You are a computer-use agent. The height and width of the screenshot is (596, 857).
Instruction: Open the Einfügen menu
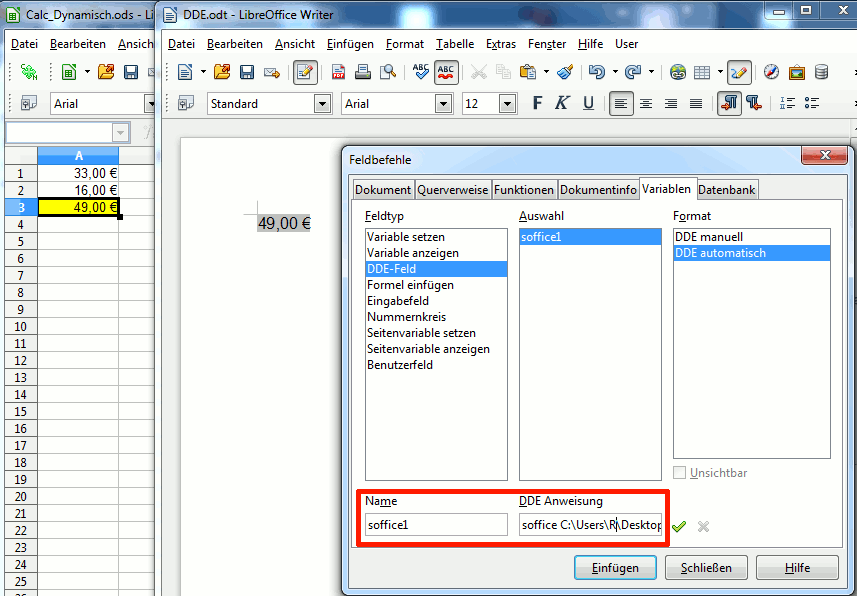click(x=350, y=44)
